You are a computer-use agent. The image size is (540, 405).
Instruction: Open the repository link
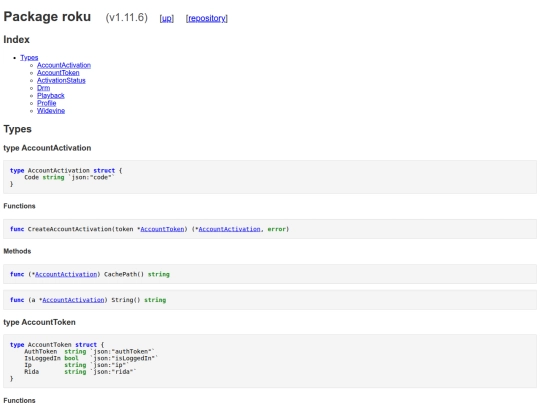207,18
